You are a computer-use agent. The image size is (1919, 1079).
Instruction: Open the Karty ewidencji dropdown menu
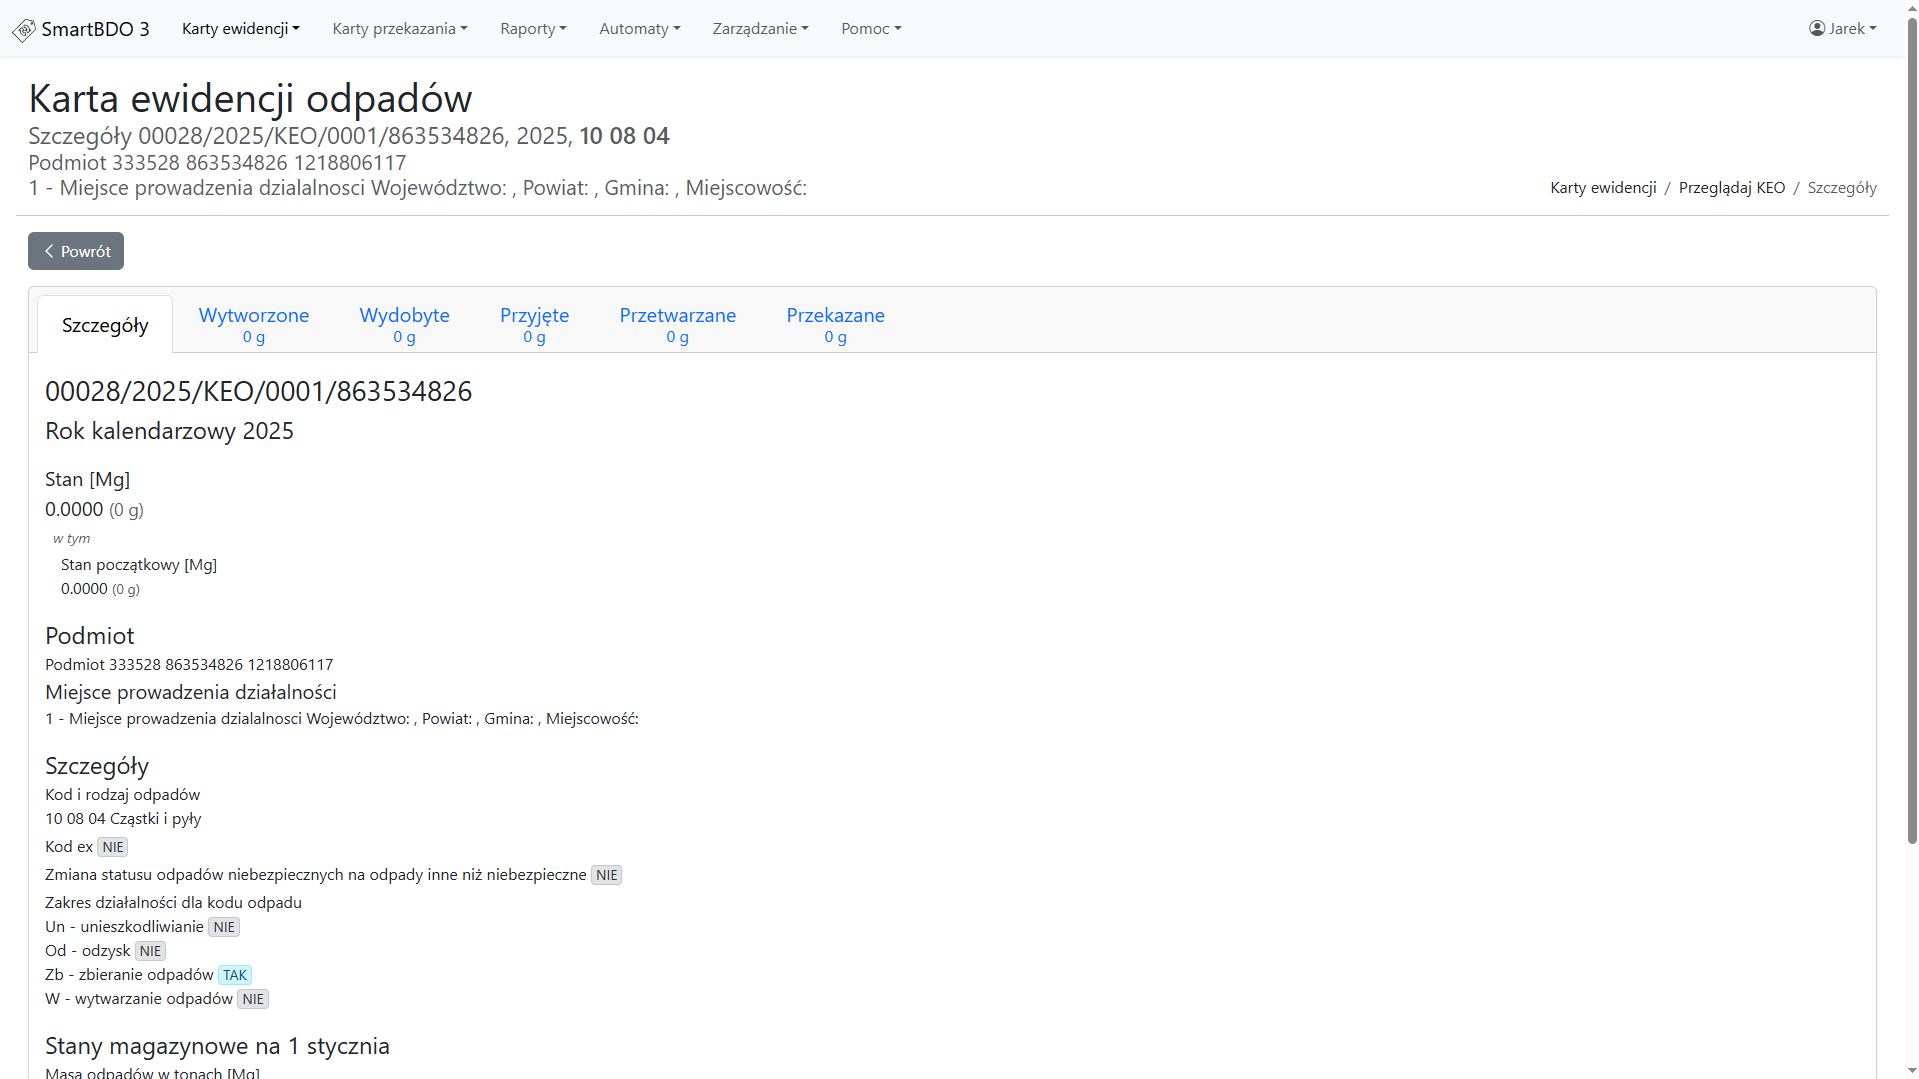pyautogui.click(x=240, y=28)
